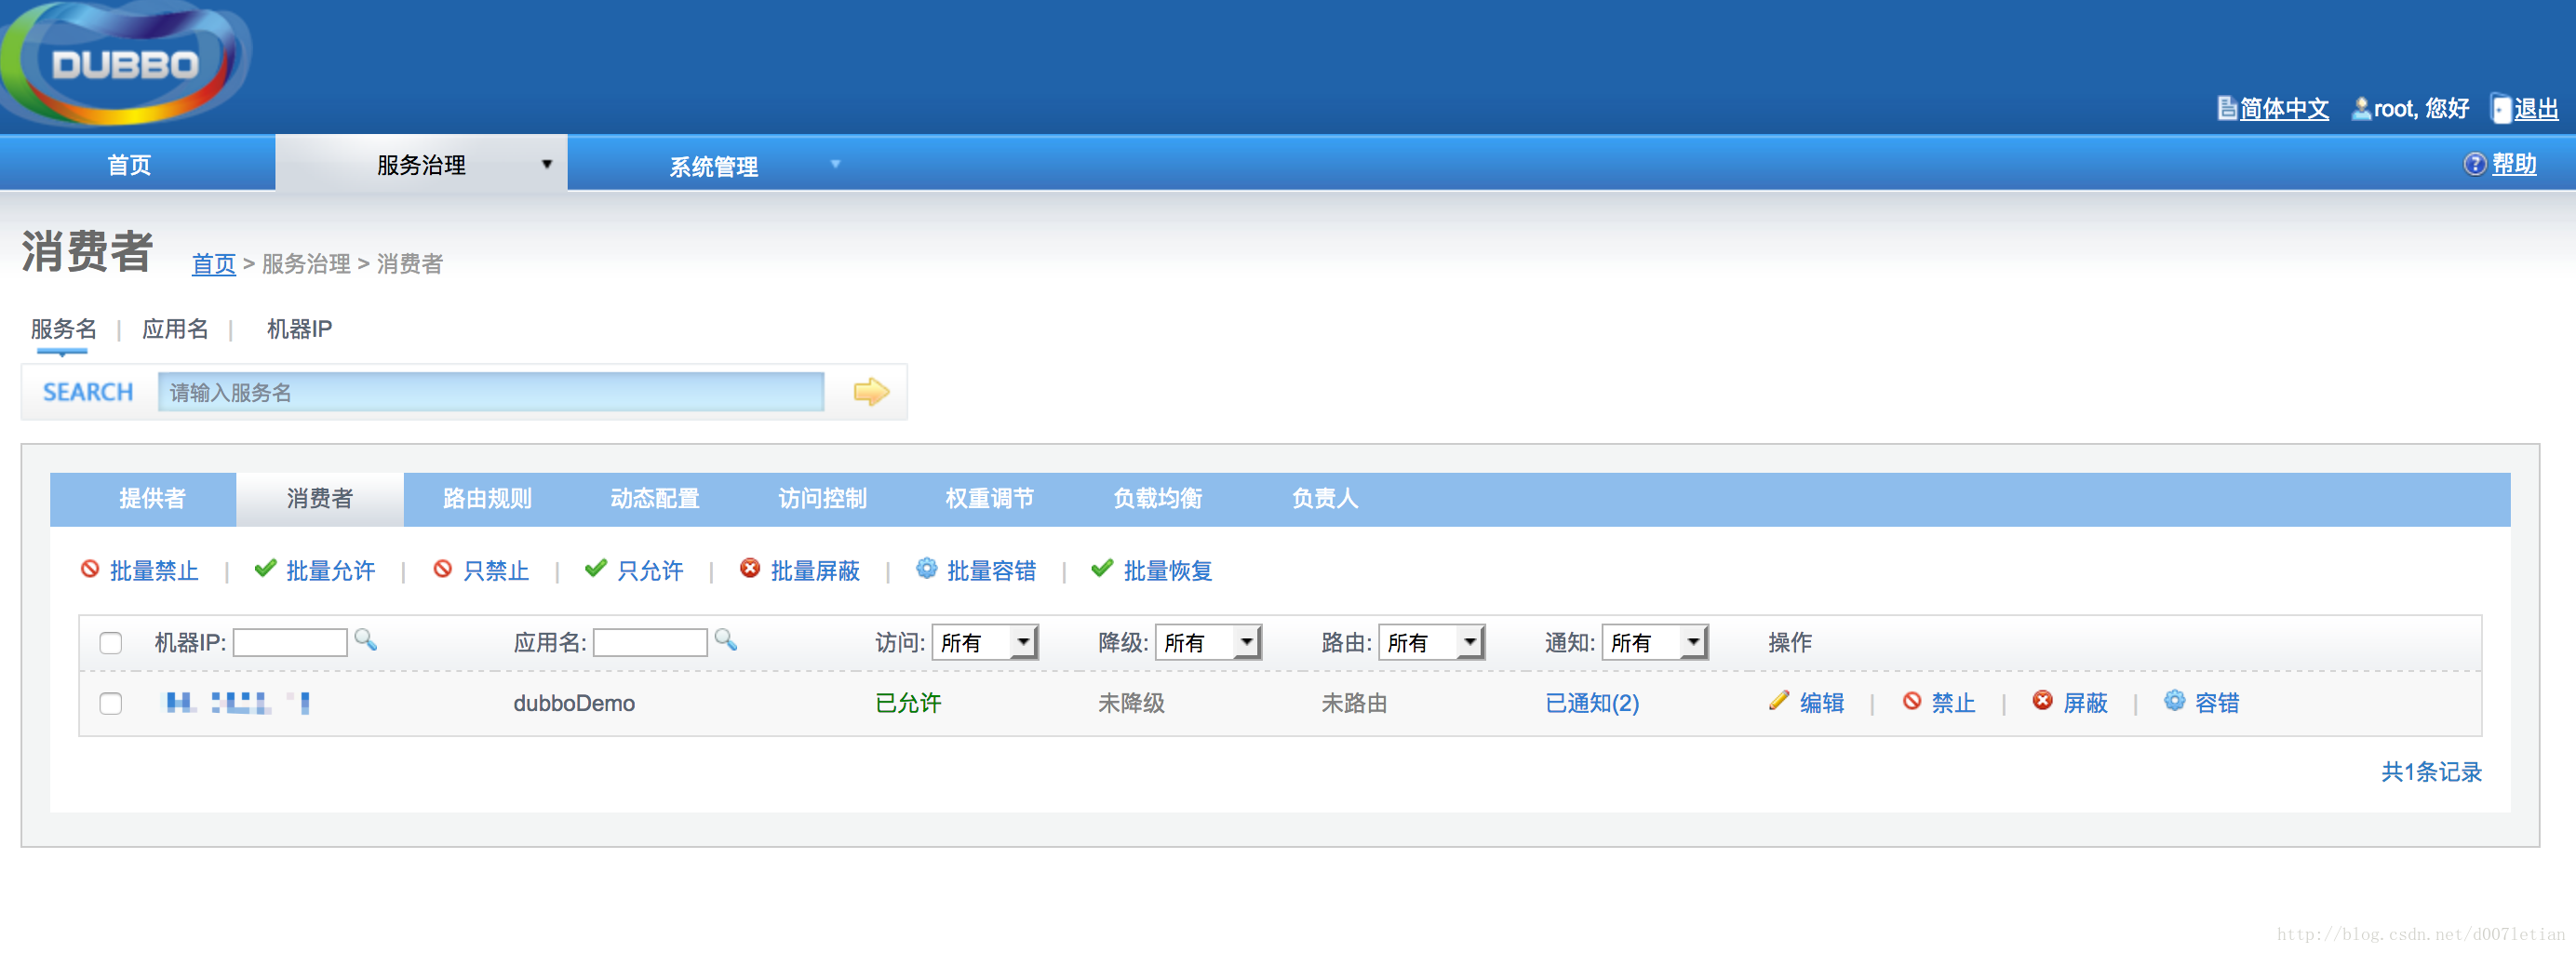Submit the search with the yellow arrow icon

[x=871, y=392]
